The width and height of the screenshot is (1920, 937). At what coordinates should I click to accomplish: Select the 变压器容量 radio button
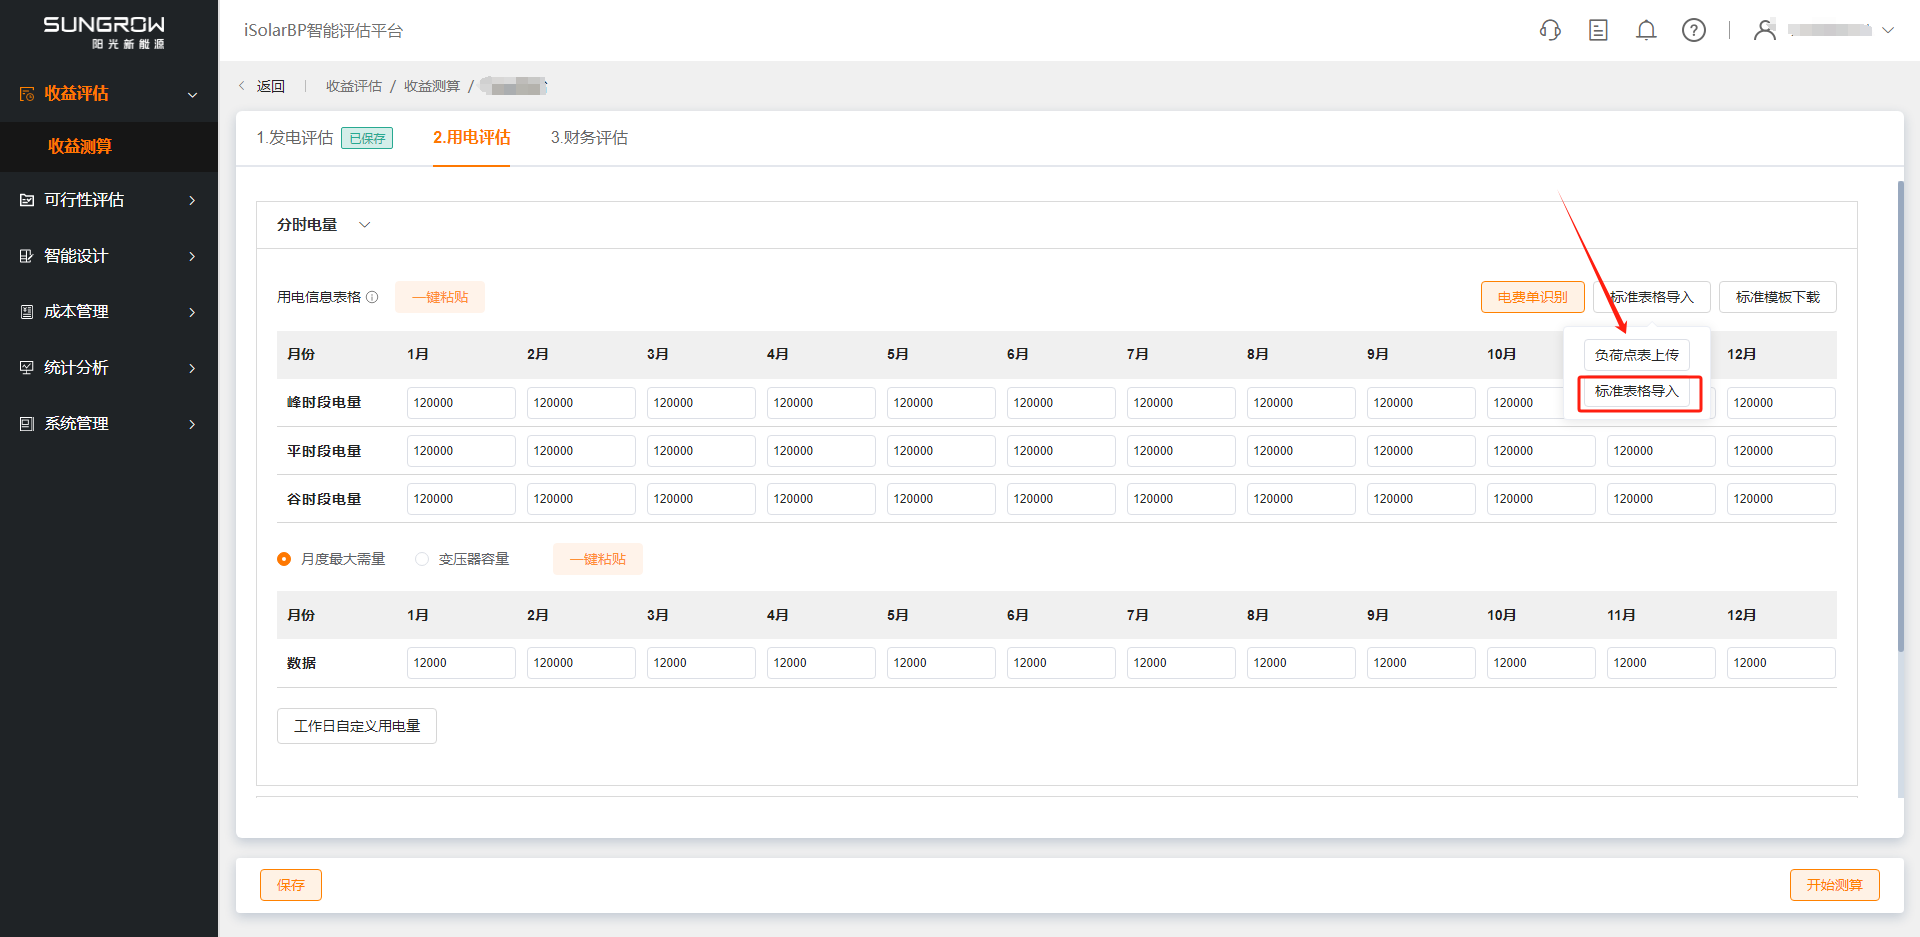point(422,559)
